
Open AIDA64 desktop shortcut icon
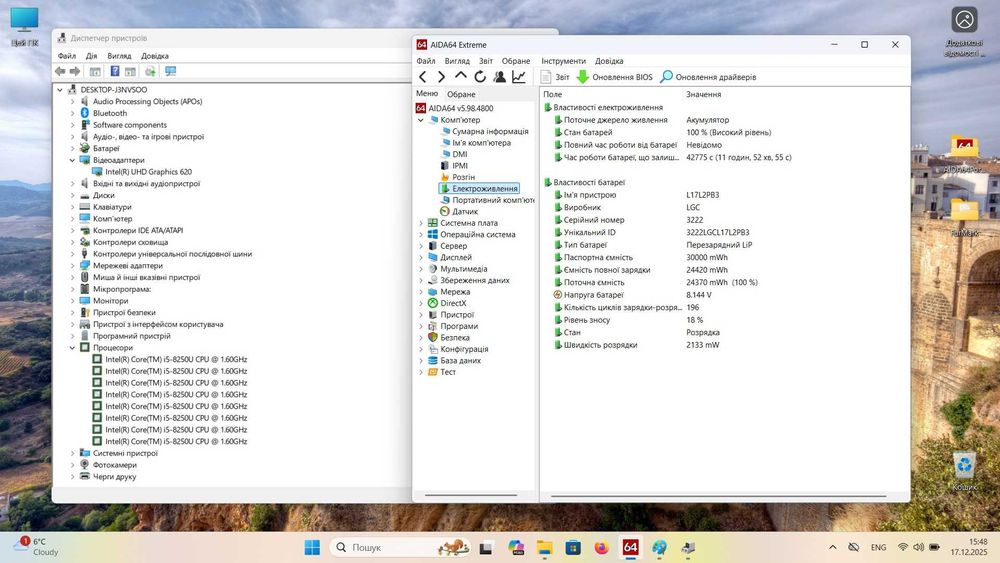964,154
